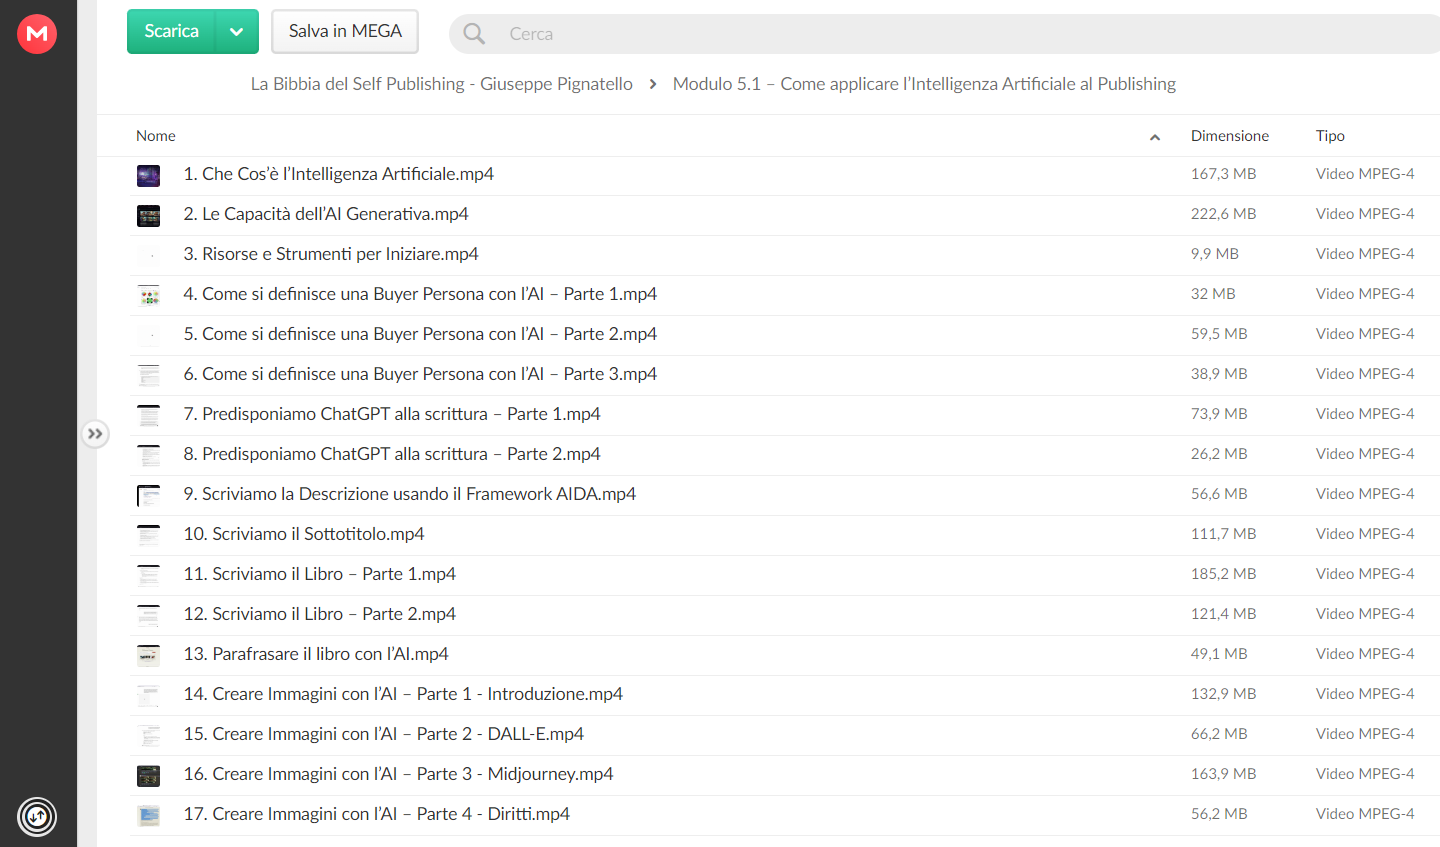Click the Scarica download button
1440x847 pixels.
pos(172,32)
